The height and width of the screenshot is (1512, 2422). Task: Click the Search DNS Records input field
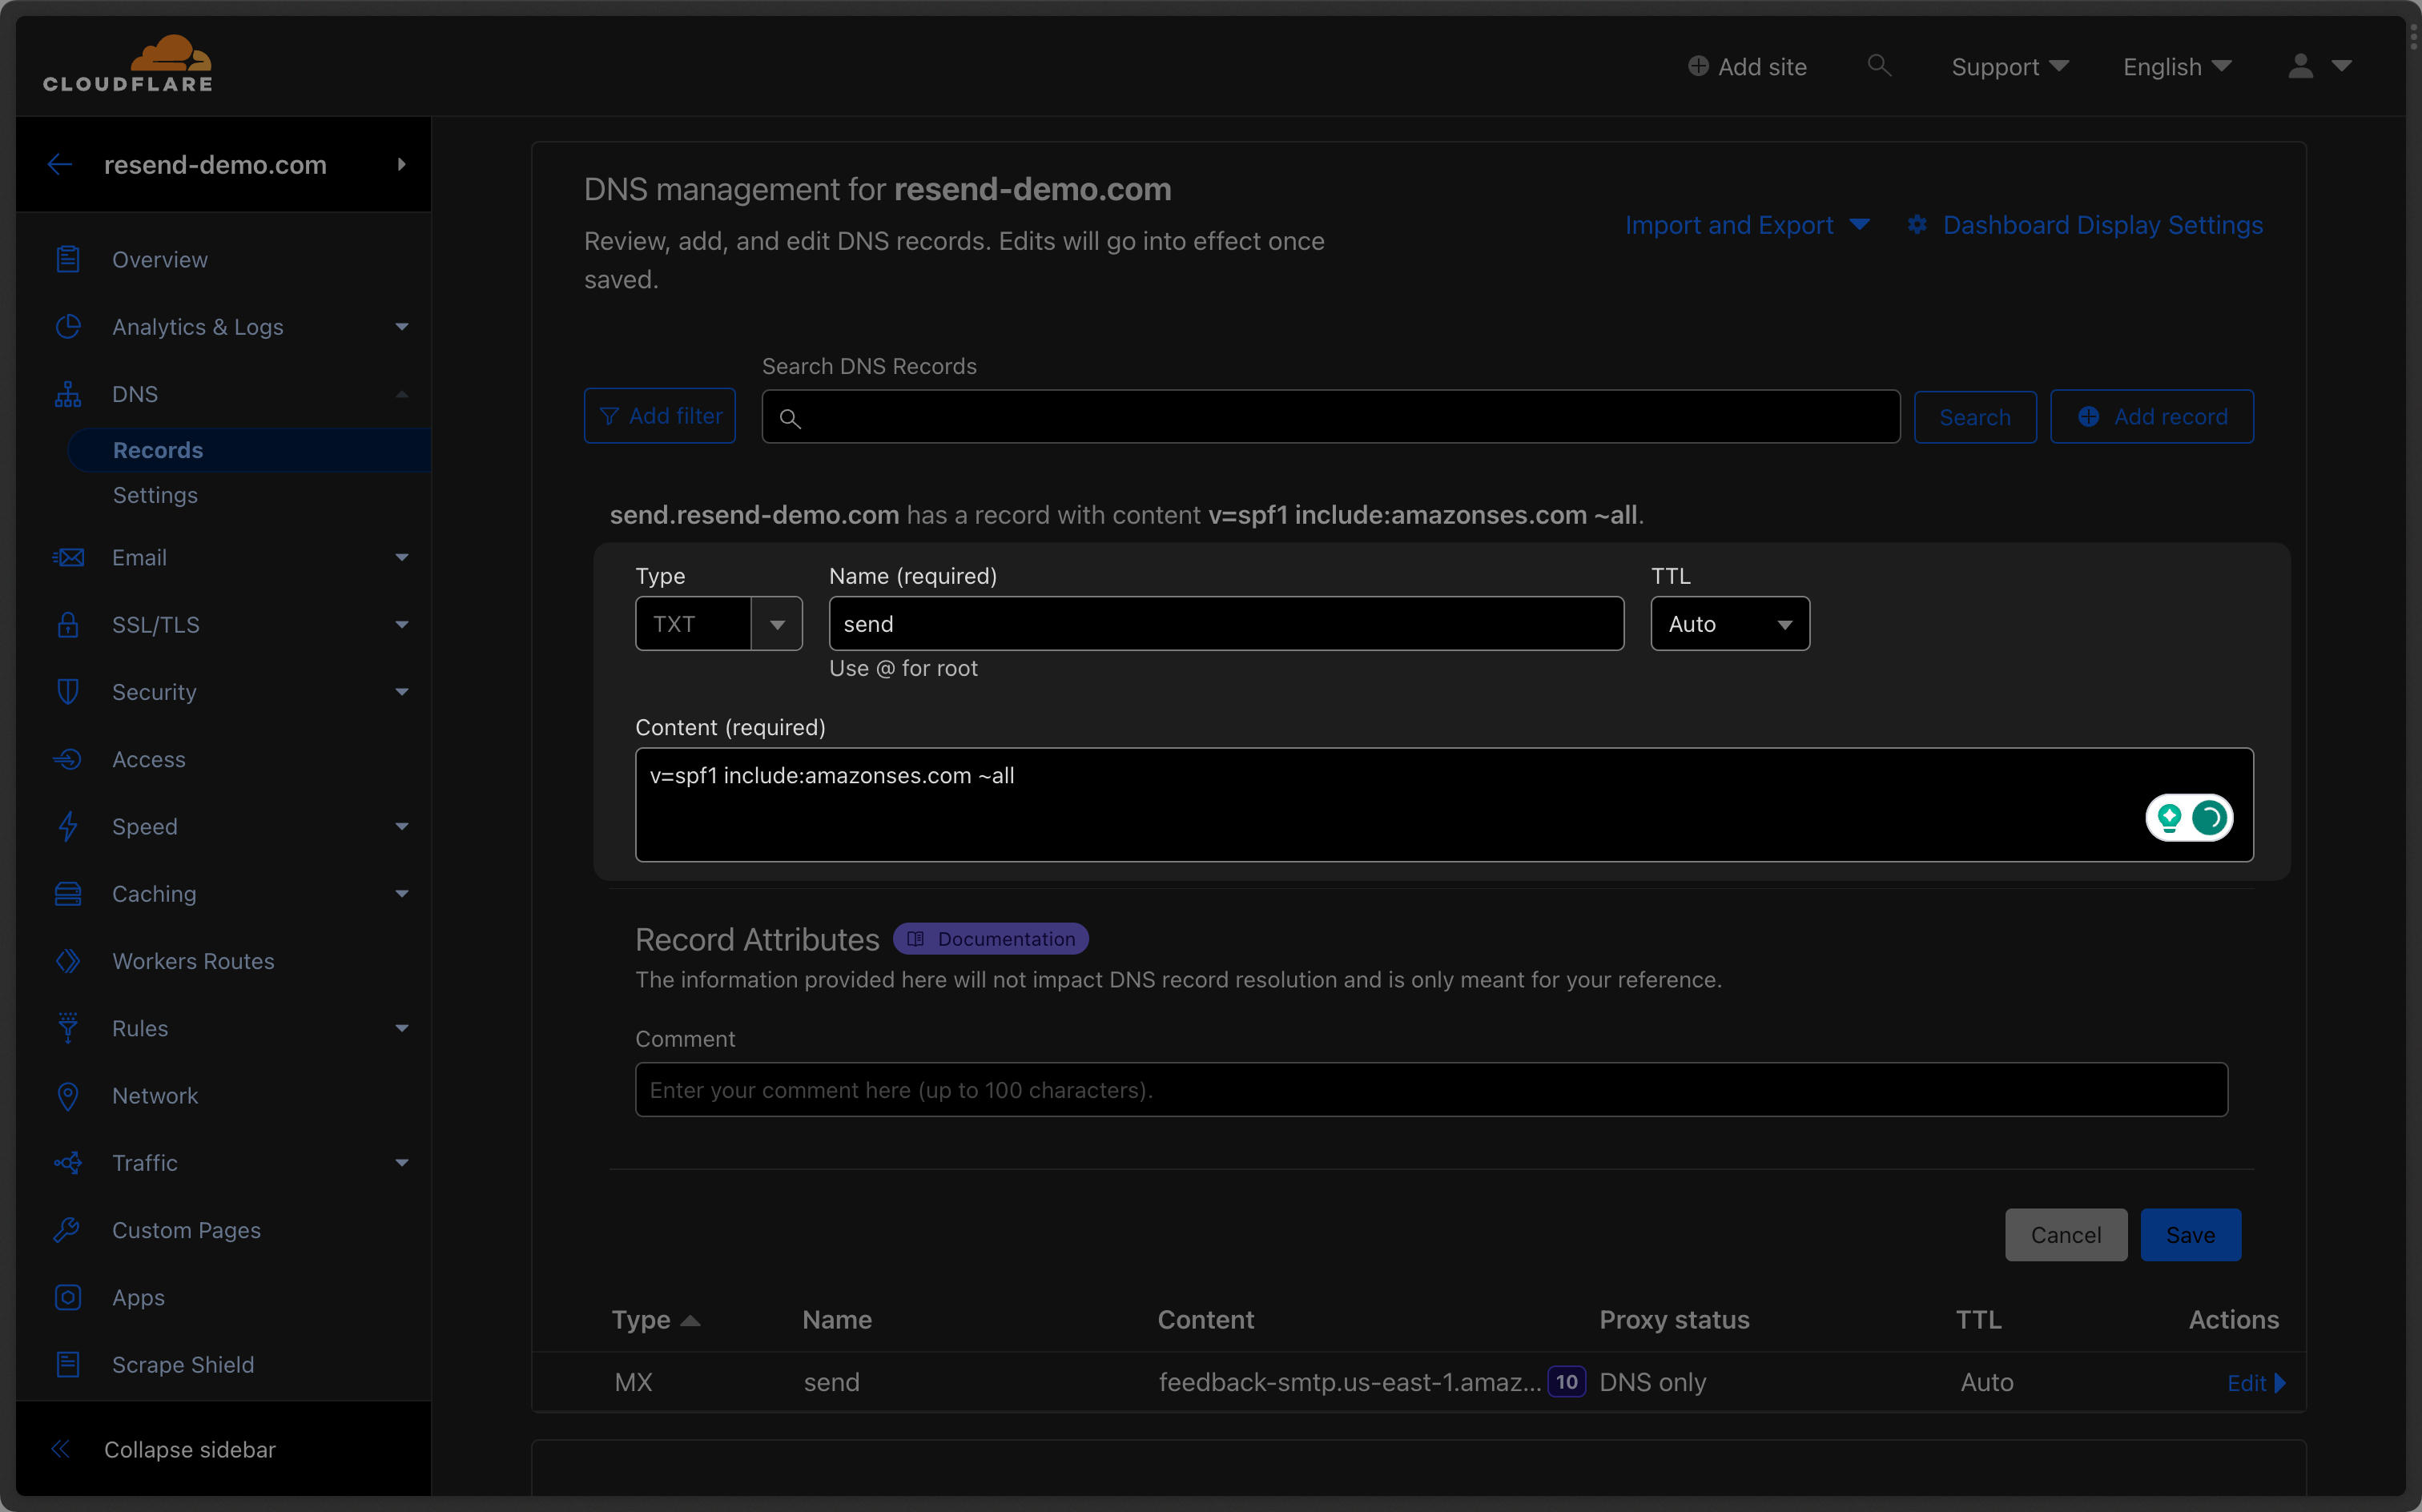point(1331,417)
